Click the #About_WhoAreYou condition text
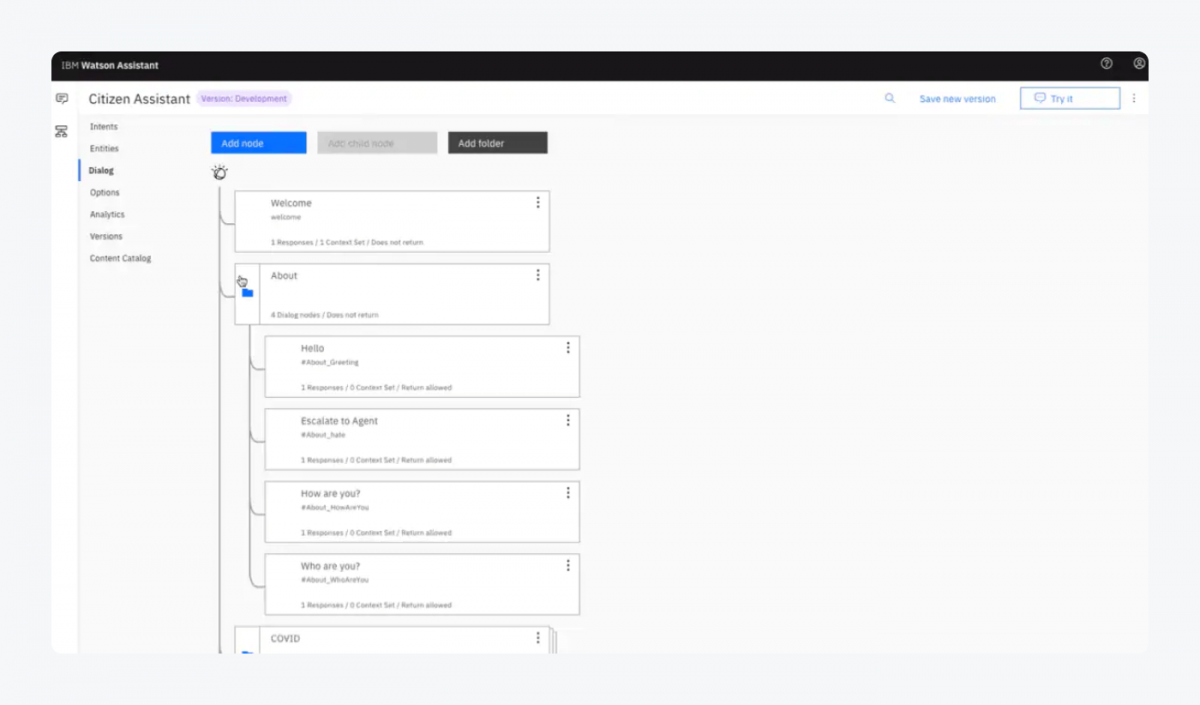This screenshot has width=1200, height=705. pos(335,579)
